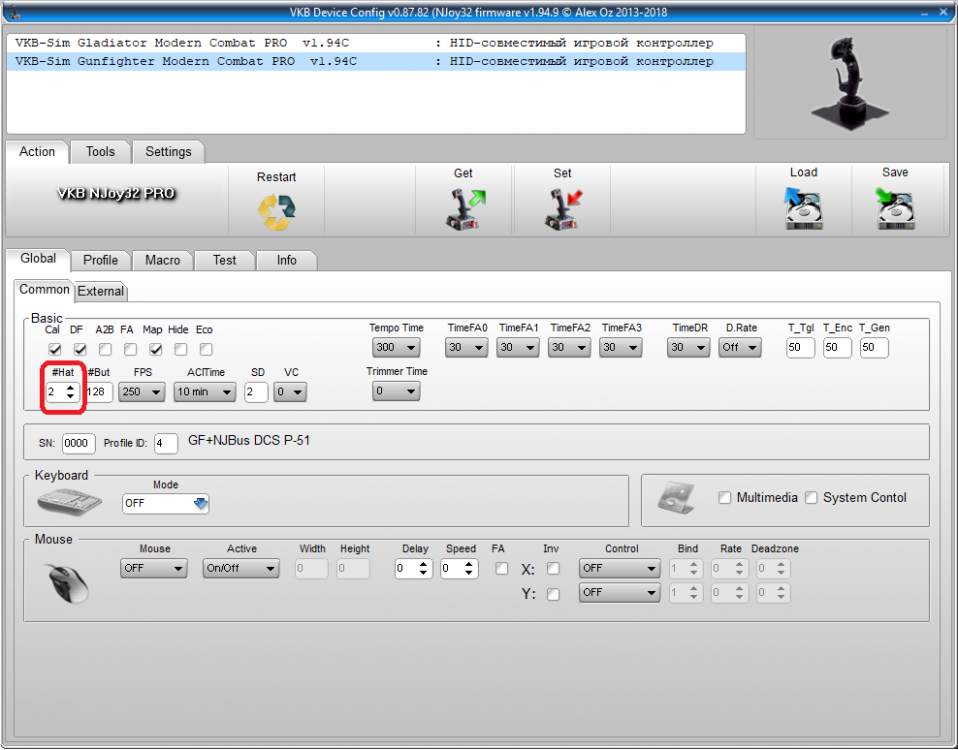The width and height of the screenshot is (958, 750).
Task: Toggle the mouse FA checkbox
Action: [502, 569]
